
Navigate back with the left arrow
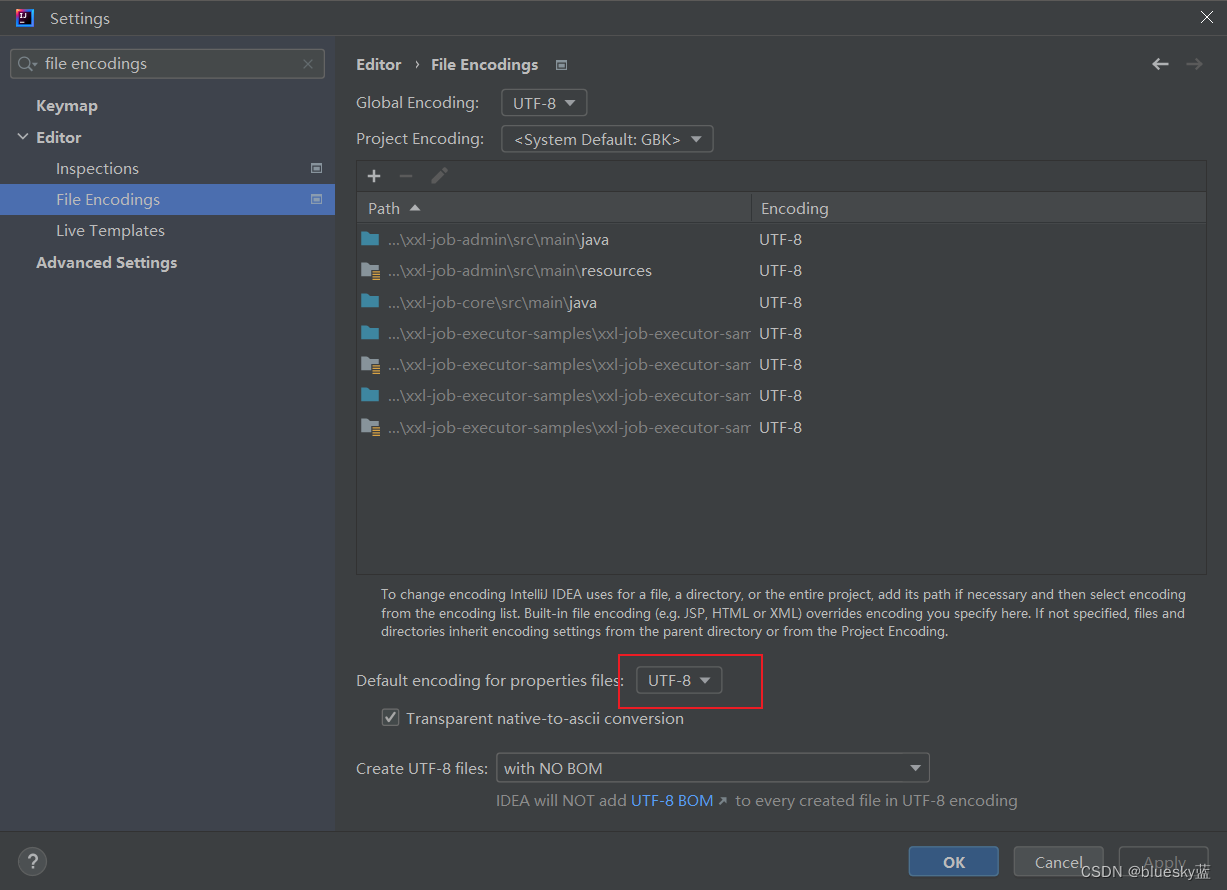click(x=1160, y=64)
